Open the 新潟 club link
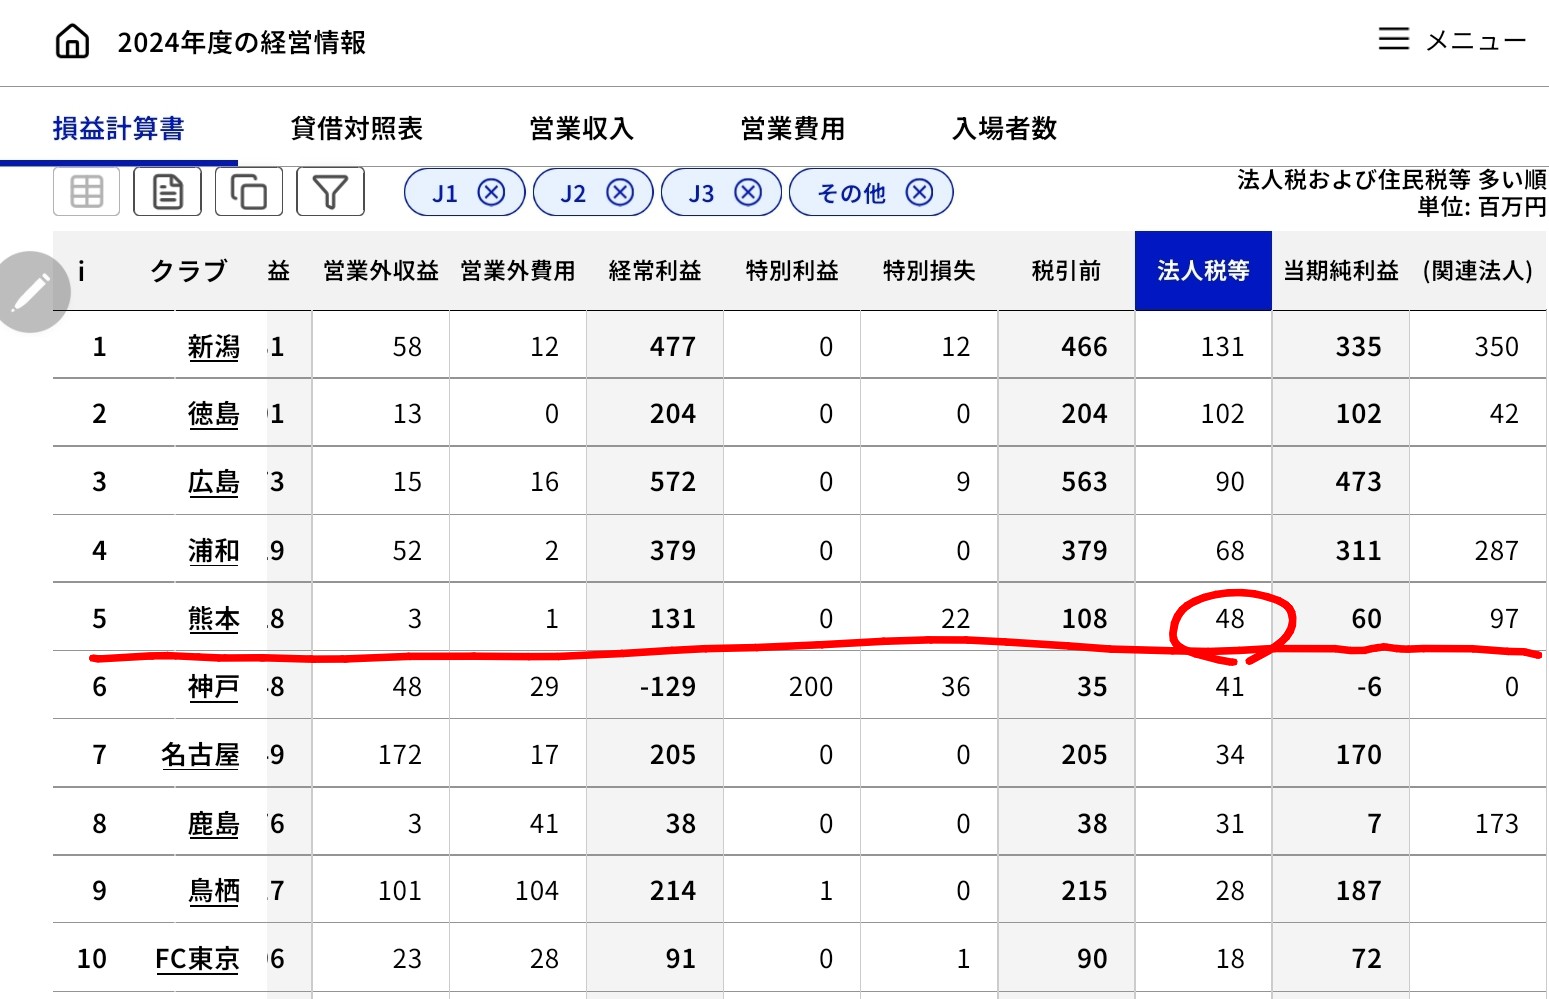This screenshot has width=1549, height=999. pos(214,347)
